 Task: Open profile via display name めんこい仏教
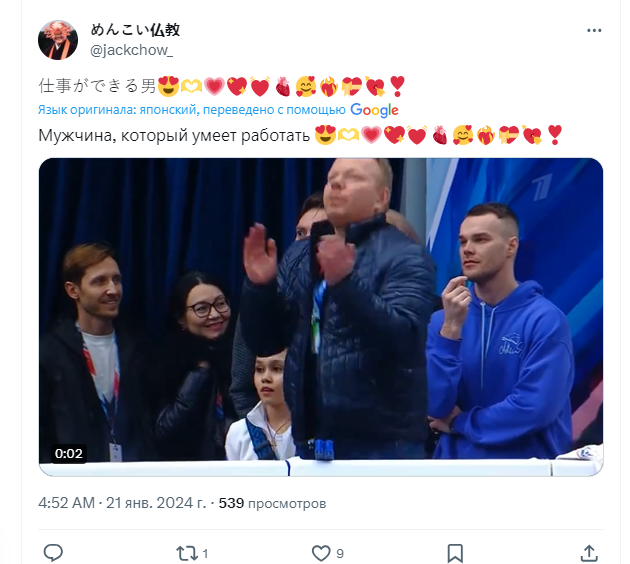pyautogui.click(x=135, y=30)
